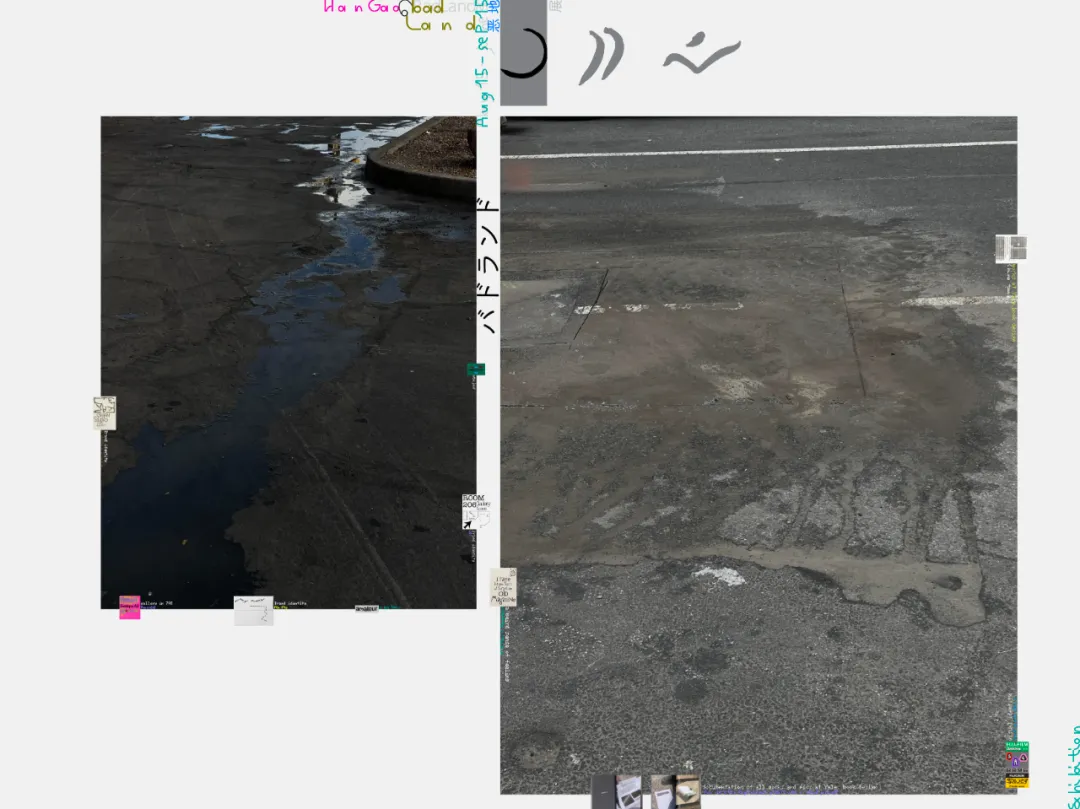1080x809 pixels.
Task: Click the double gray brush stroke glyph
Action: pyautogui.click(x=601, y=56)
